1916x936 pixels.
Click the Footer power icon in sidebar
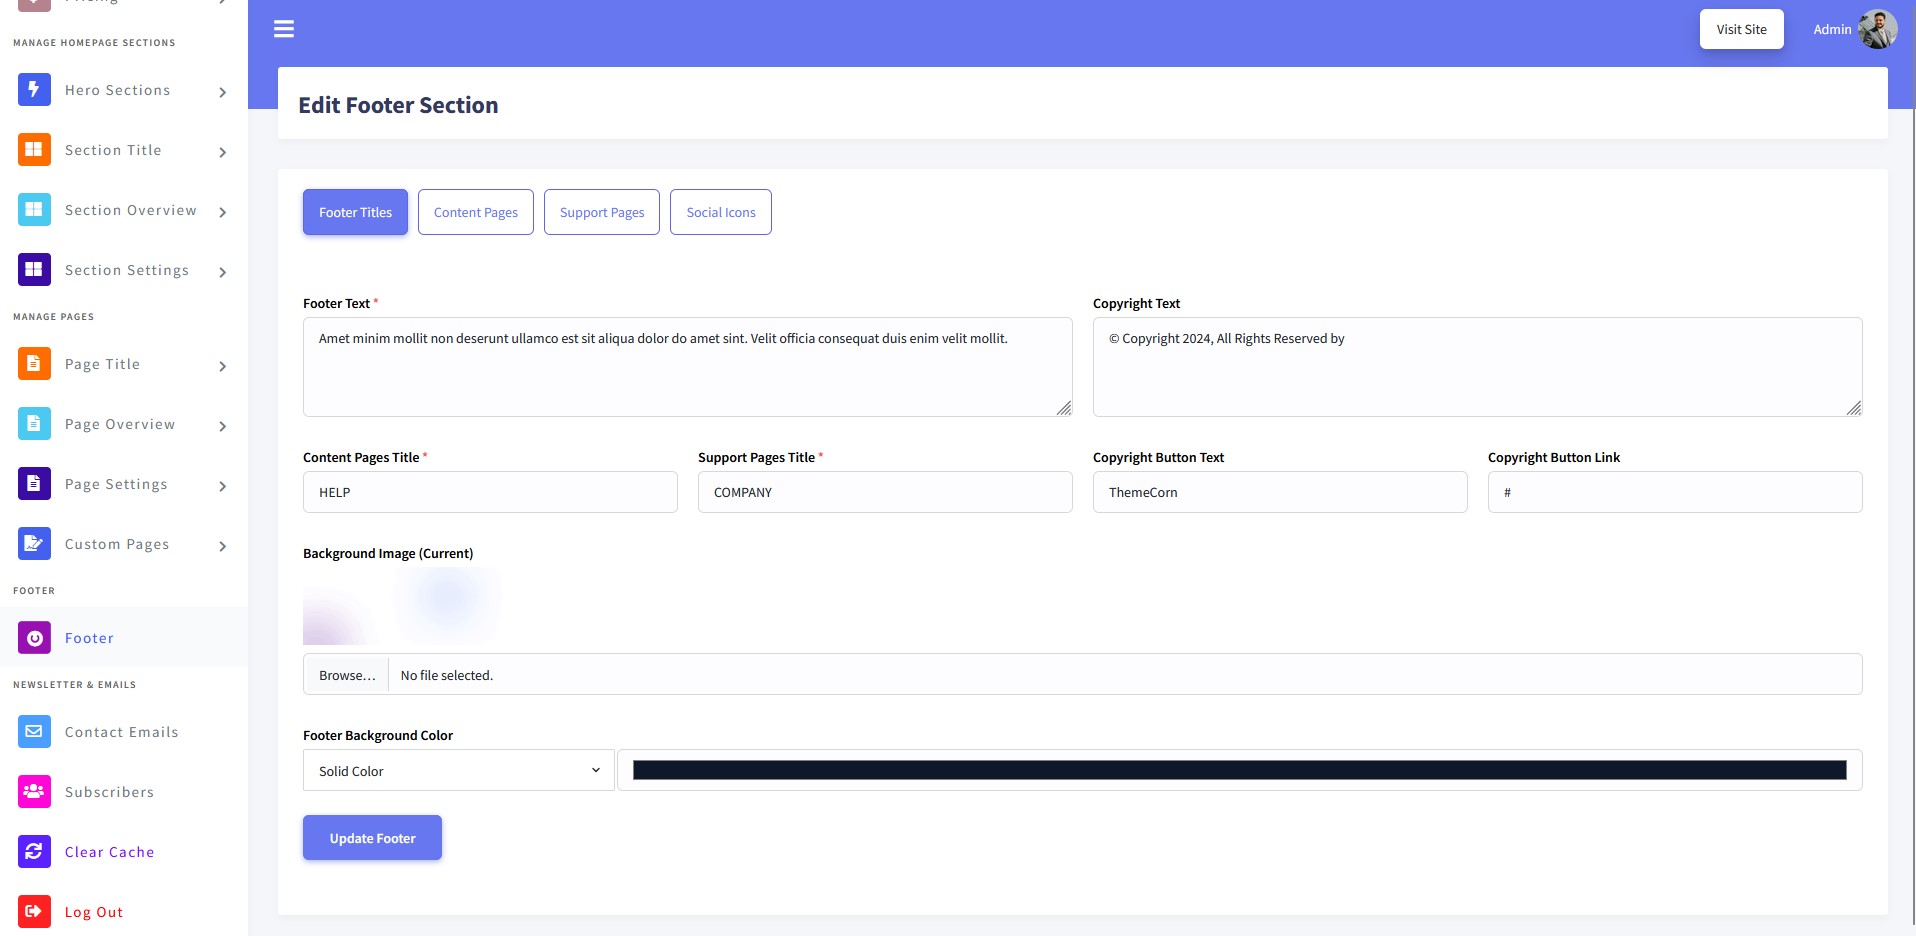click(x=34, y=638)
